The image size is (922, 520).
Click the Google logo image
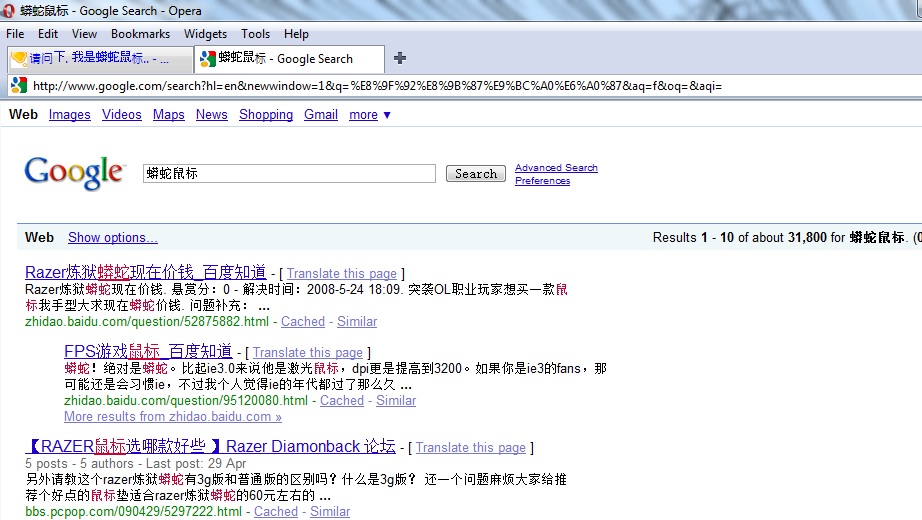[x=74, y=173]
